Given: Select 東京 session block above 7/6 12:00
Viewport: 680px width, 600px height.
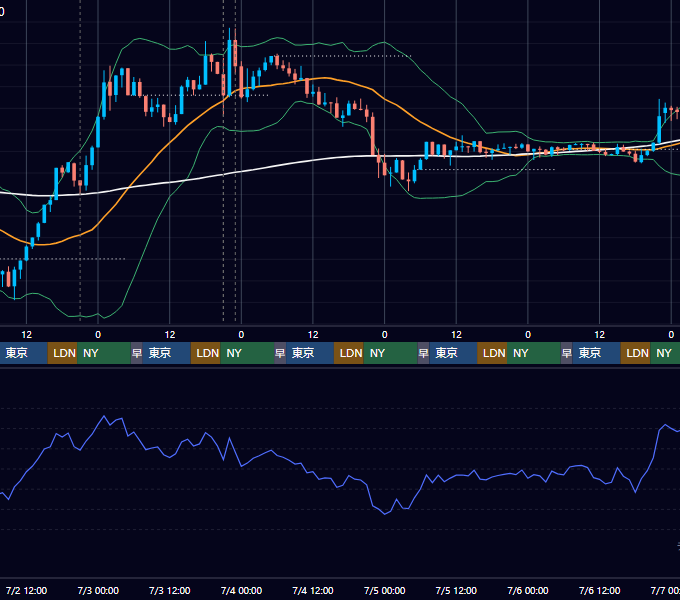Looking at the screenshot, I should pyautogui.click(x=597, y=353).
